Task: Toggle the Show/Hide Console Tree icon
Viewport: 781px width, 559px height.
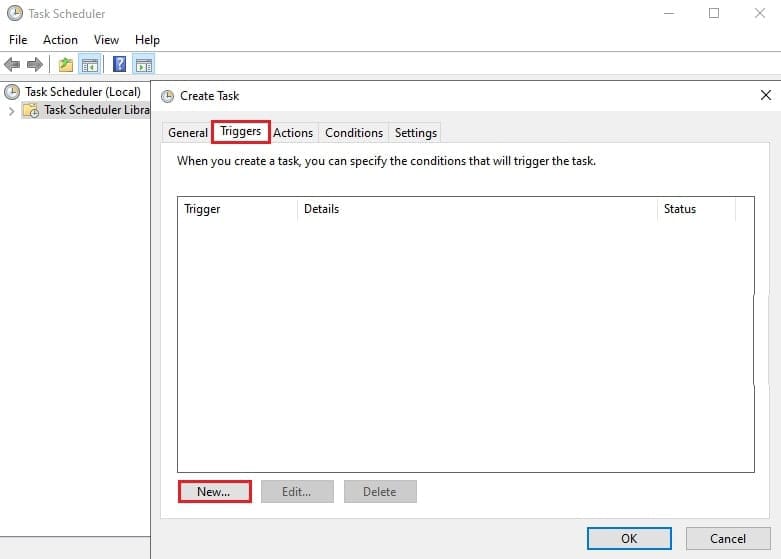Action: [x=90, y=64]
